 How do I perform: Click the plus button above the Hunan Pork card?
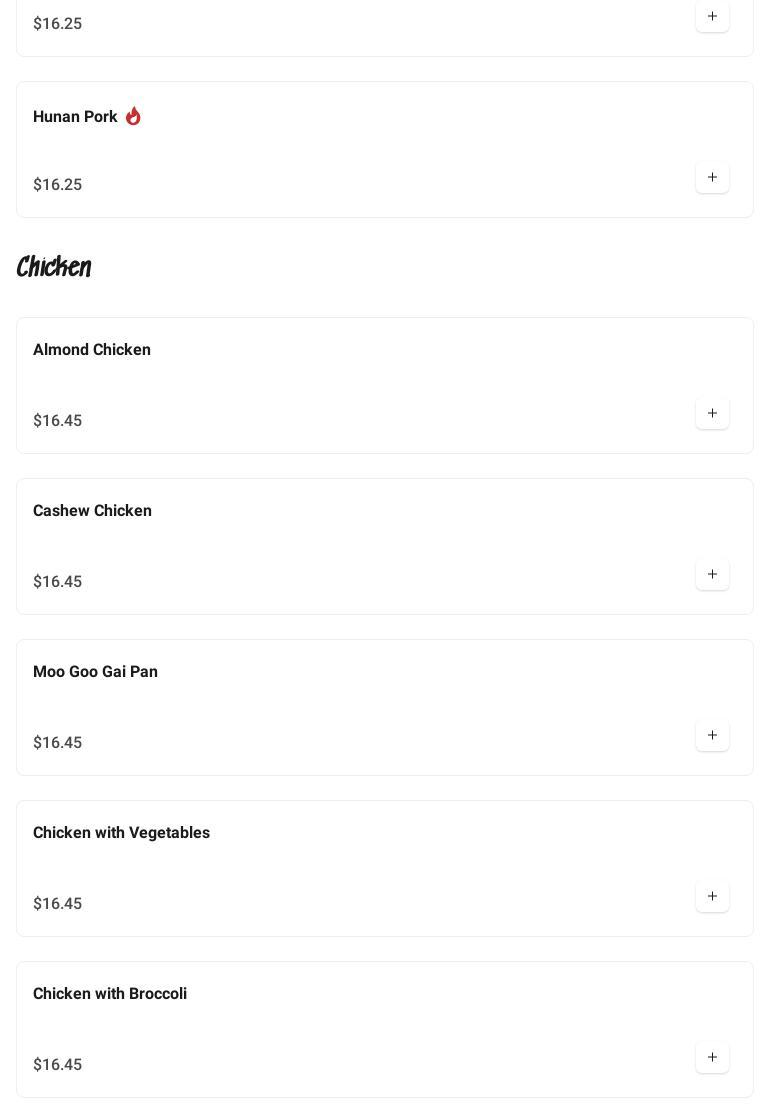(712, 17)
